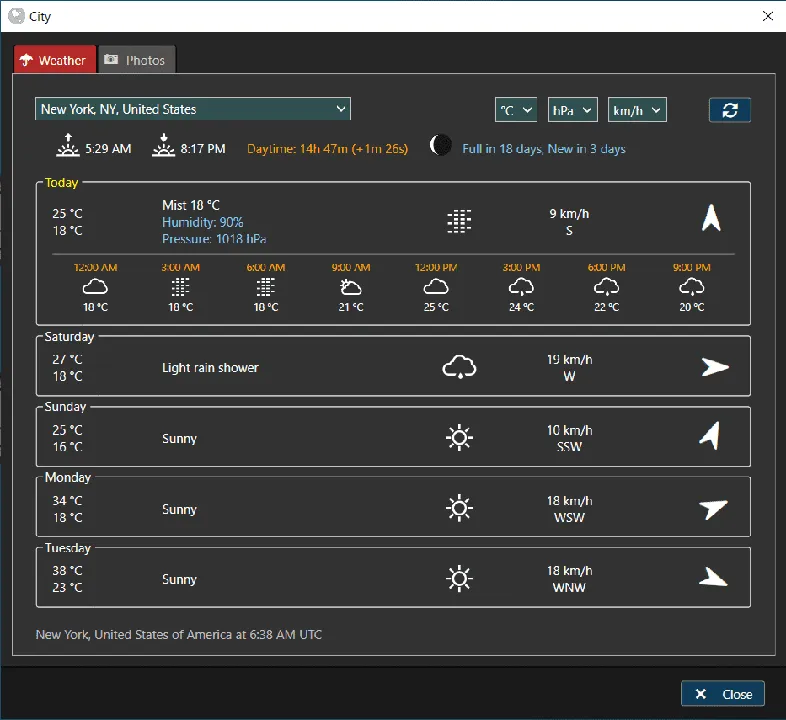Expand the New York city dropdown
This screenshot has width=786, height=720.
click(192, 109)
